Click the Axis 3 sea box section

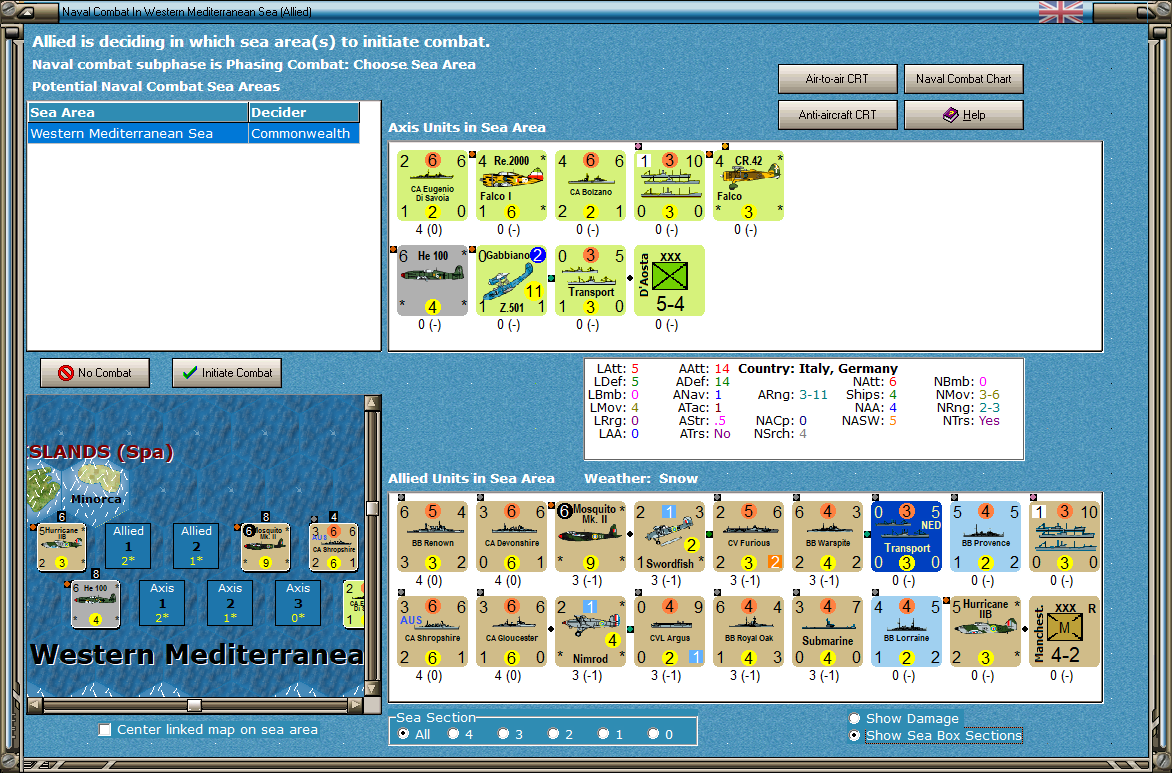point(297,603)
